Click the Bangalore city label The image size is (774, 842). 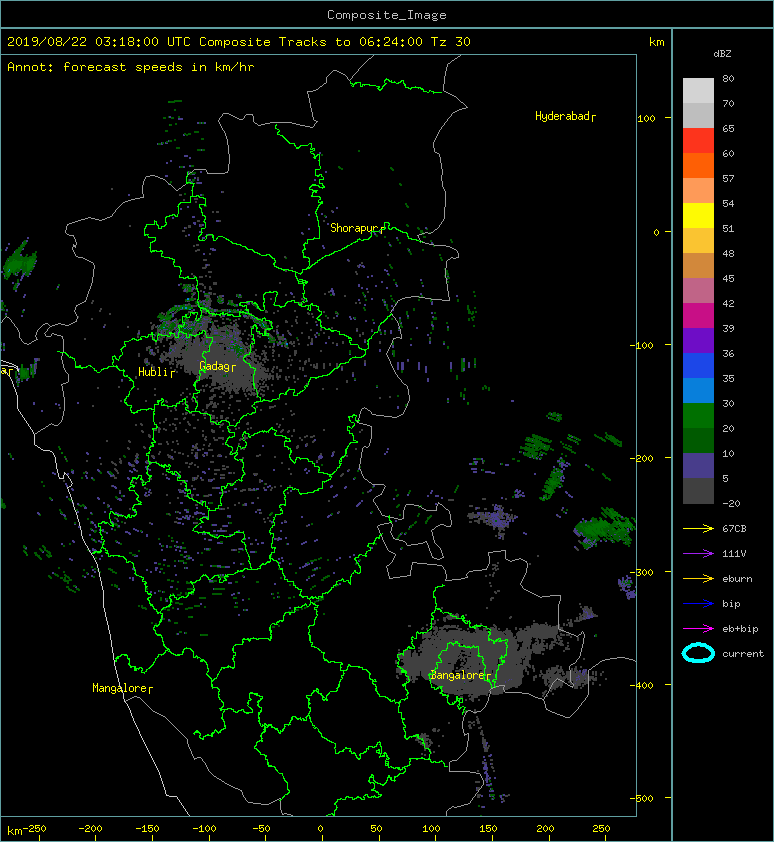(460, 675)
